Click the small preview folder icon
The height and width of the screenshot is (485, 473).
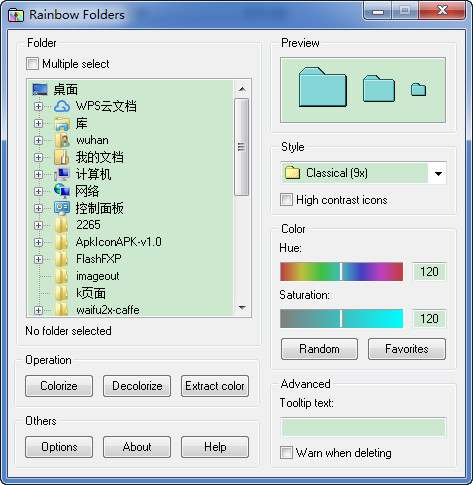point(418,89)
